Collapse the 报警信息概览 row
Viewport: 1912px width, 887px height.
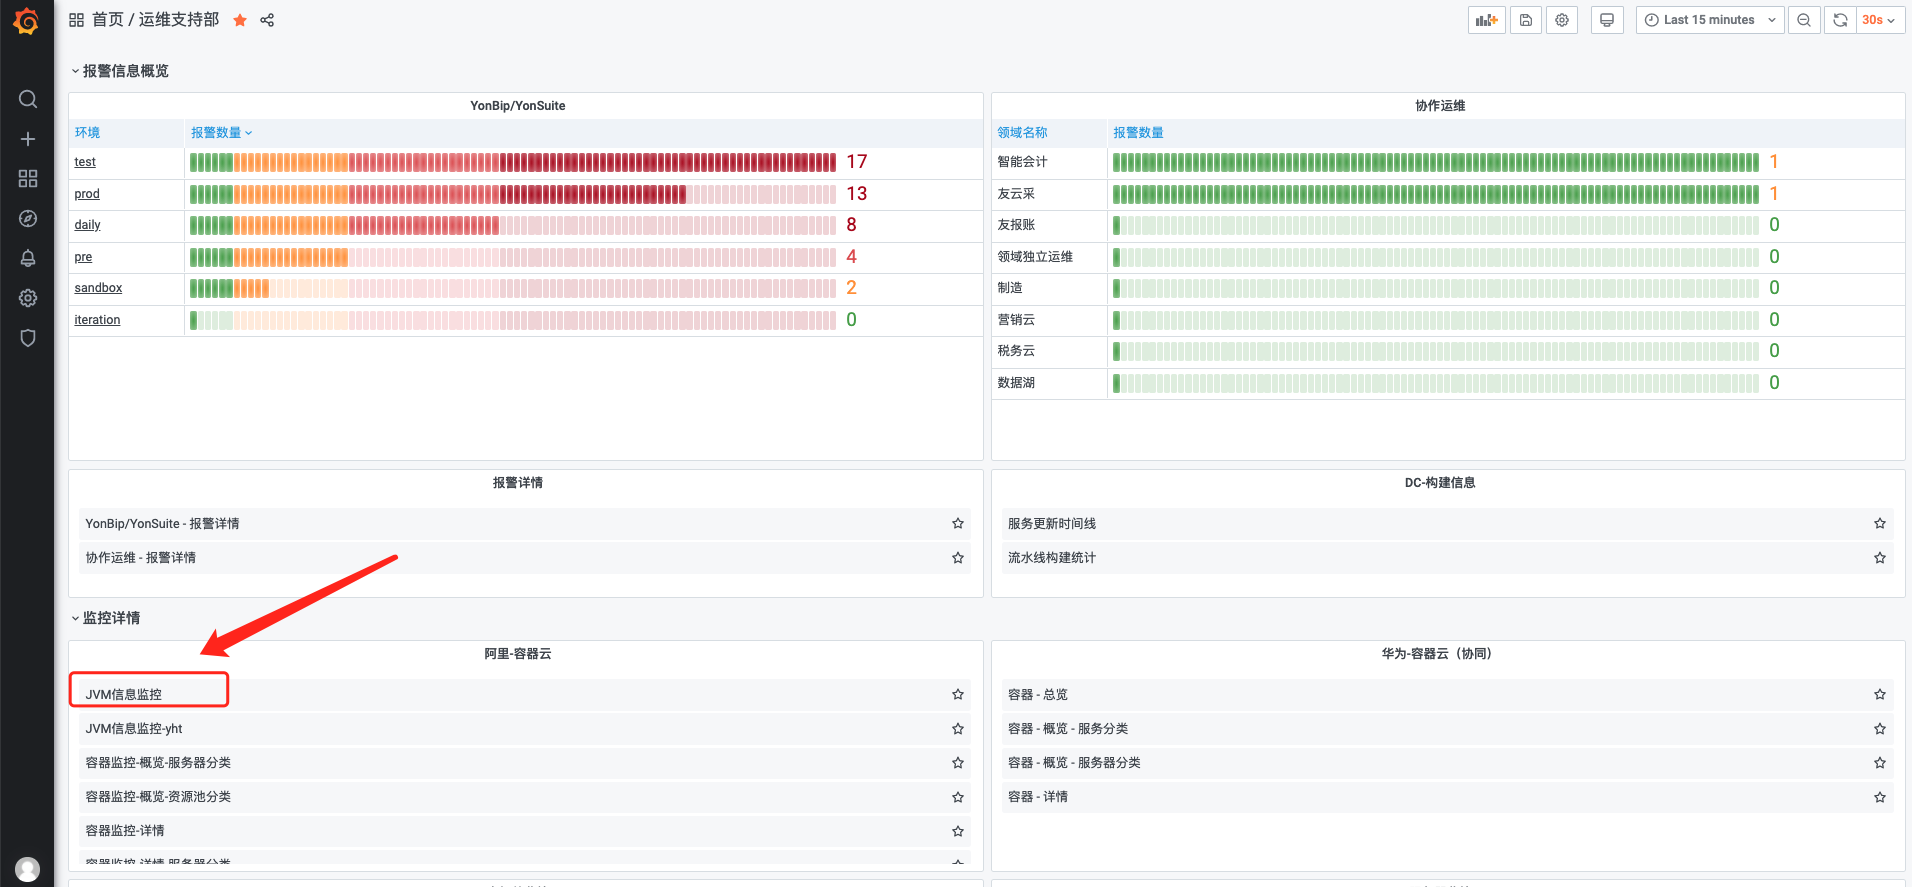tap(120, 71)
